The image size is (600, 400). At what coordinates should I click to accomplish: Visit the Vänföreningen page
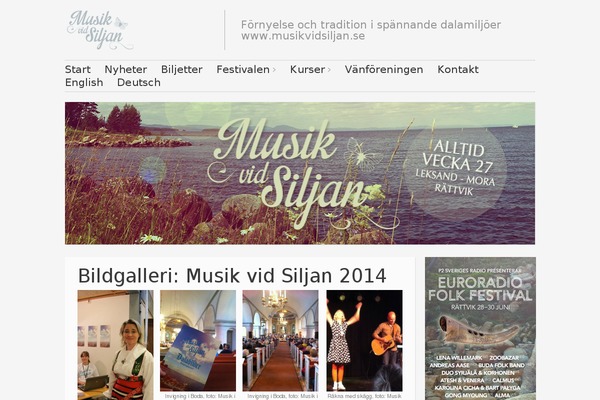(384, 69)
